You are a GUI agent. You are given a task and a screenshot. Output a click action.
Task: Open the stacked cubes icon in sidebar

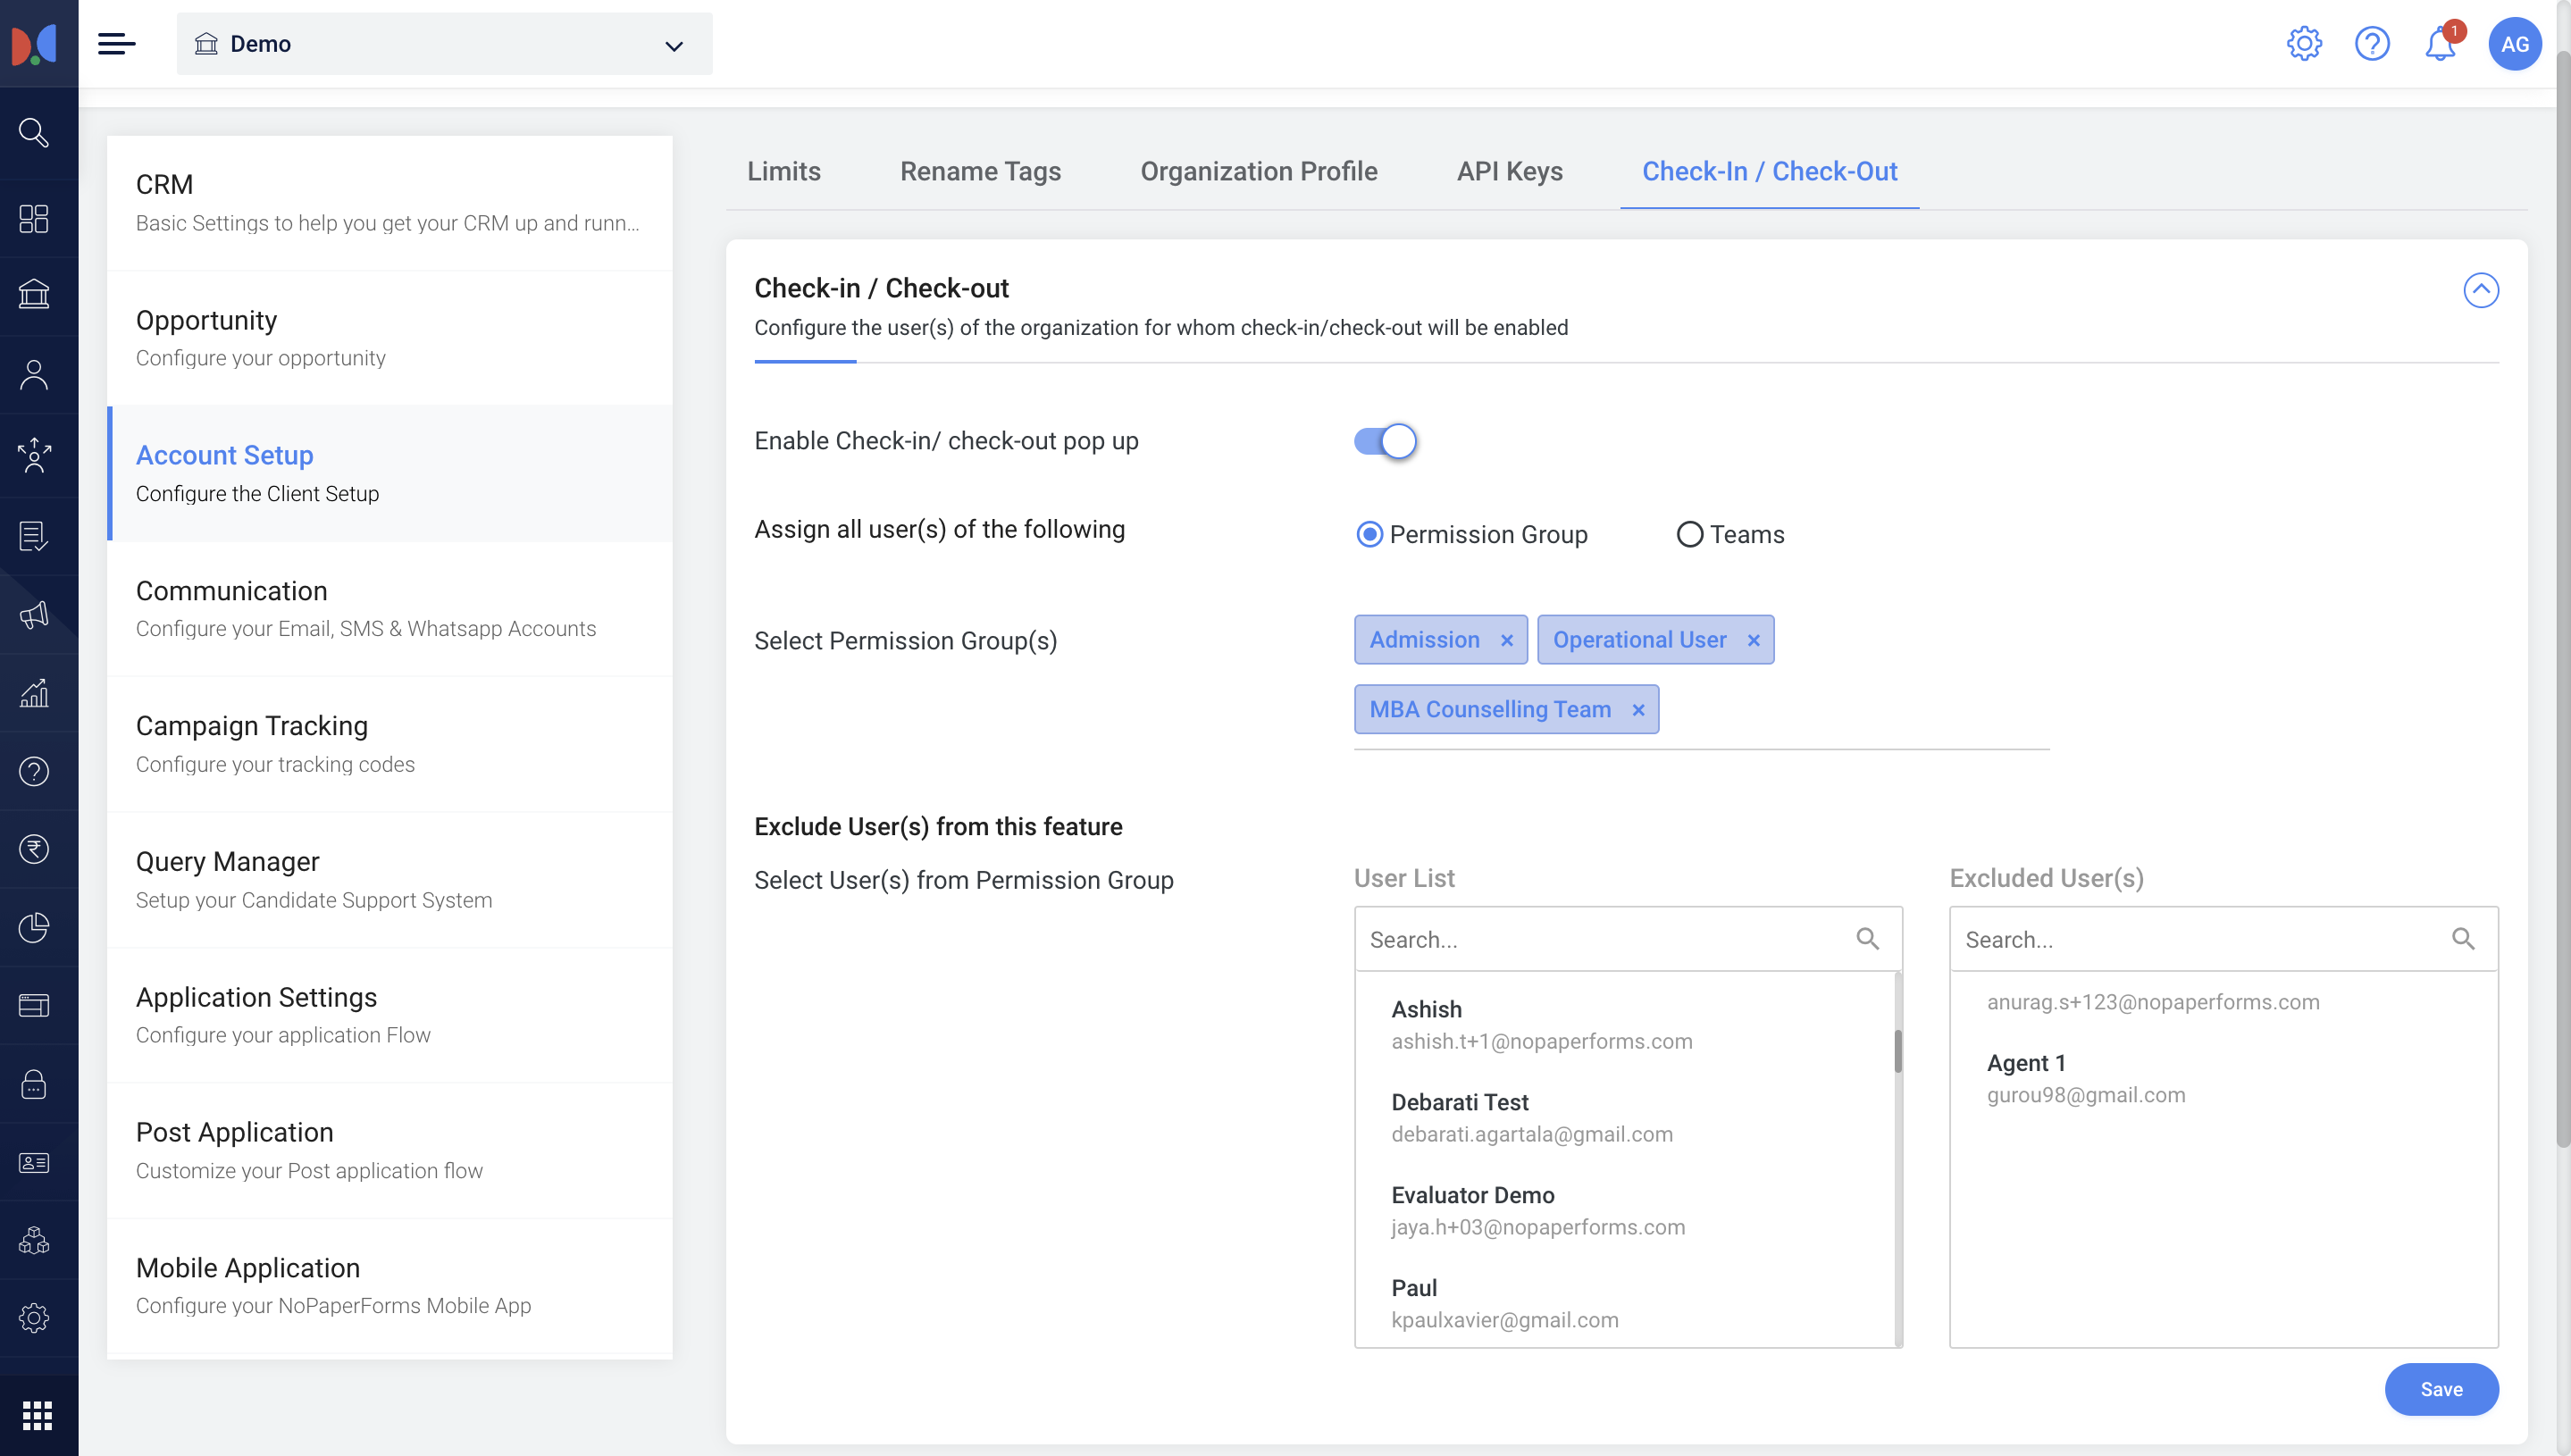tap(34, 1240)
